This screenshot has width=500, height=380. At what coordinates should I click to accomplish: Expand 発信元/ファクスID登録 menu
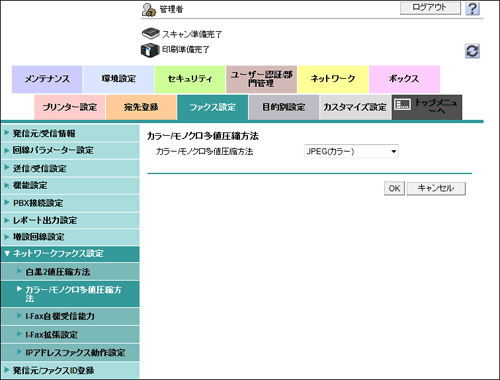pyautogui.click(x=70, y=370)
